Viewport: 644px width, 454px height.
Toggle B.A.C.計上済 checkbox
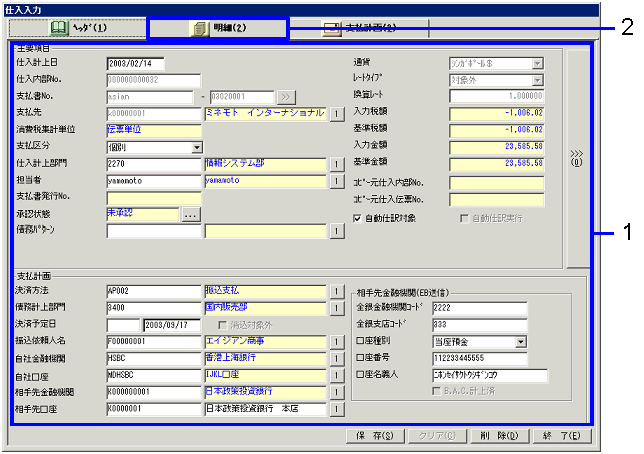(x=437, y=391)
